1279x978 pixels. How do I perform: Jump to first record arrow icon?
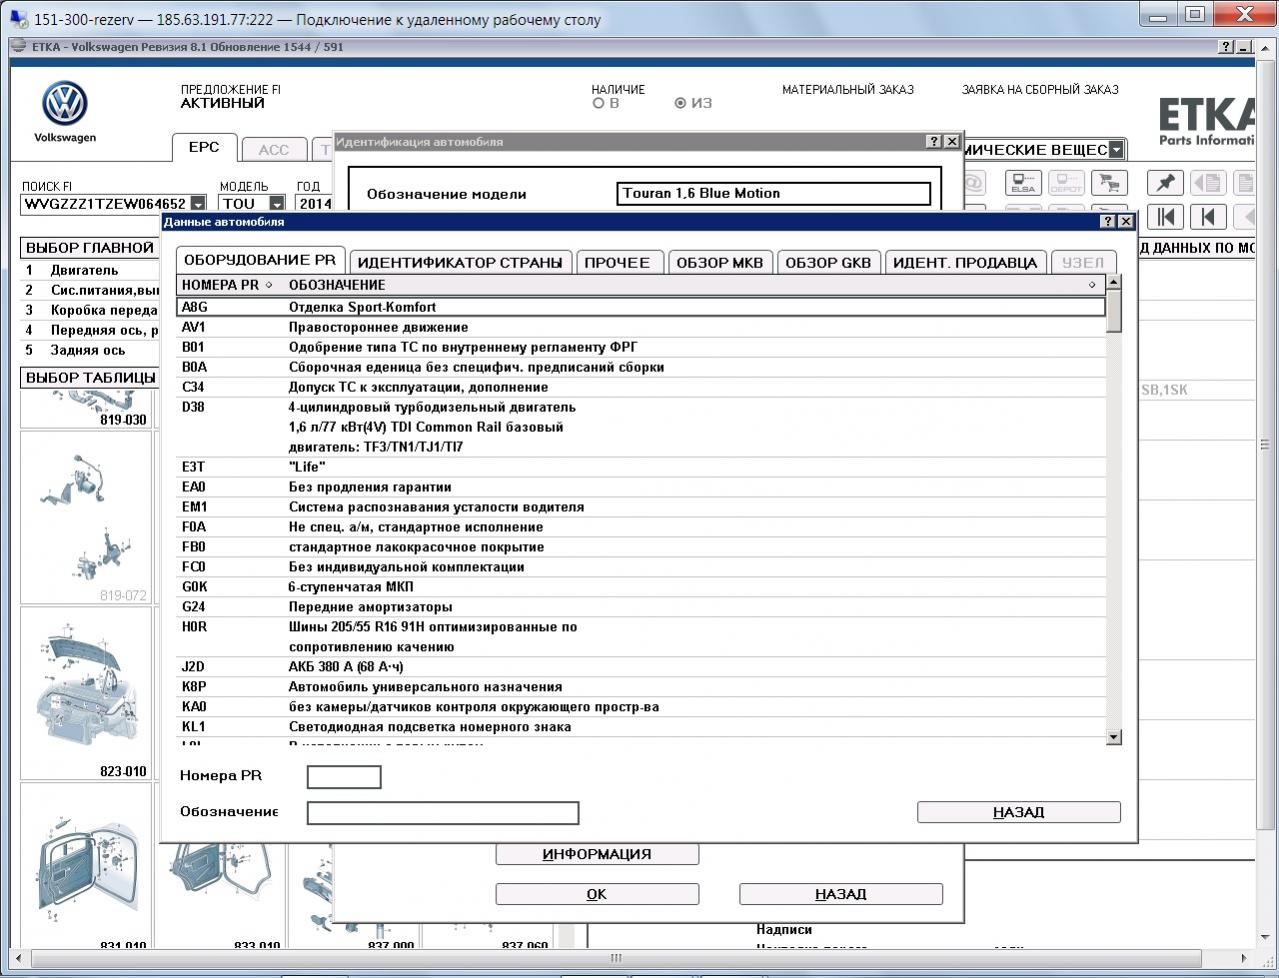coord(1165,216)
